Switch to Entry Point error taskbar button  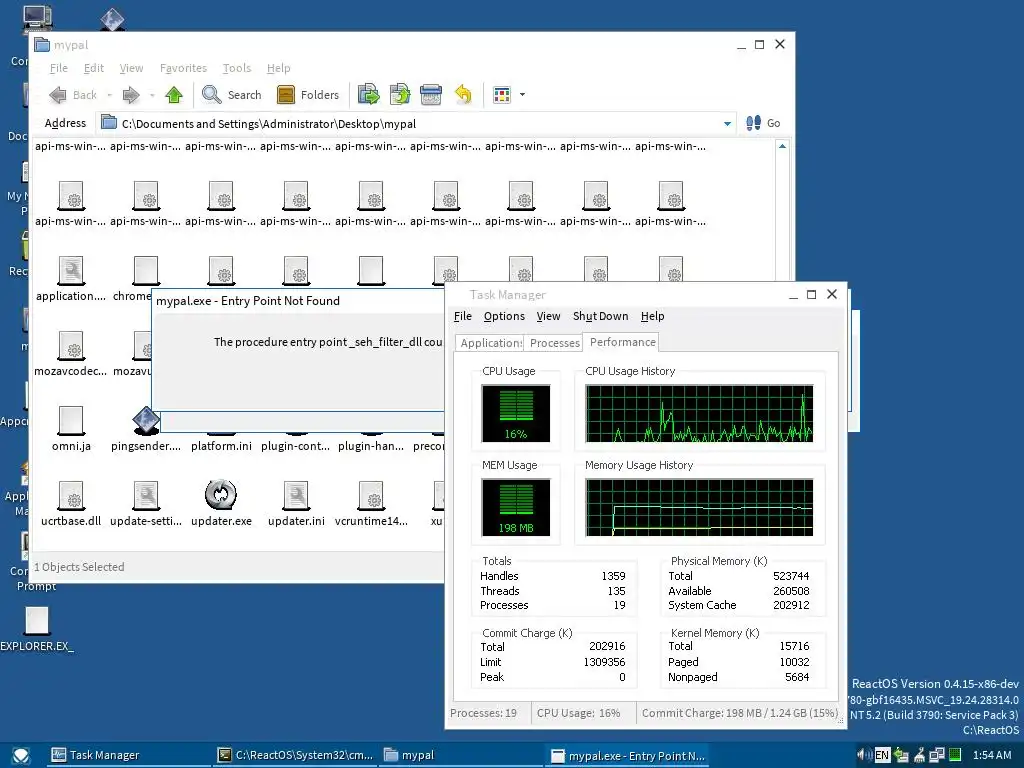627,755
